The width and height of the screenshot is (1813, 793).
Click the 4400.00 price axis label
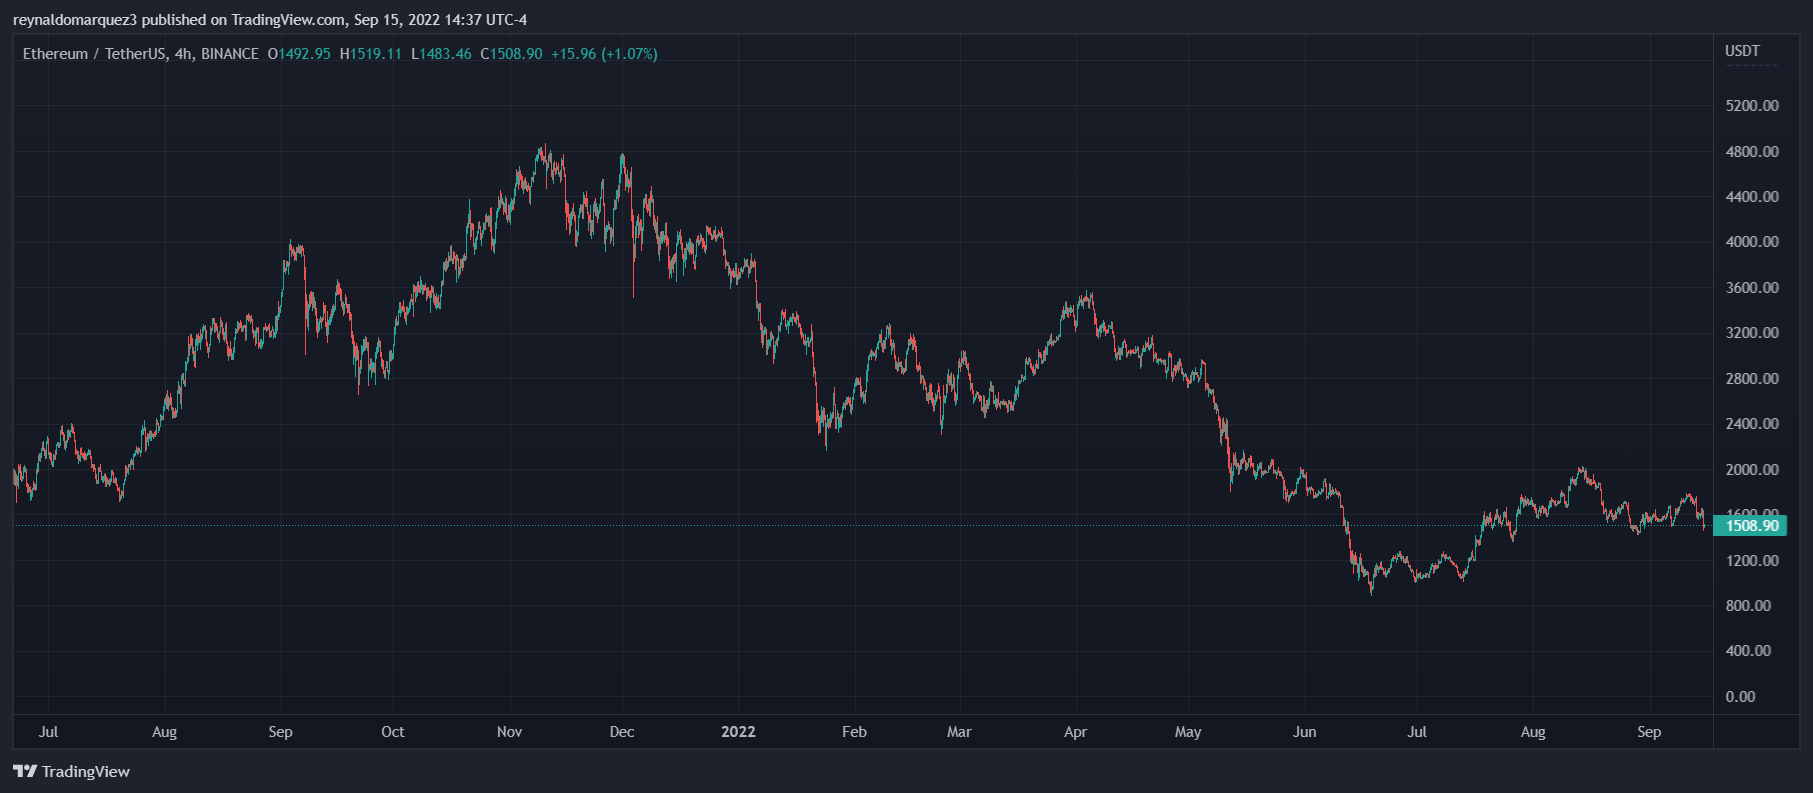[1752, 197]
